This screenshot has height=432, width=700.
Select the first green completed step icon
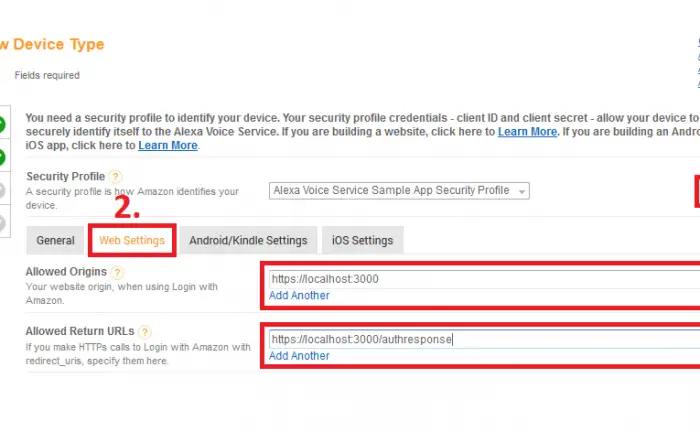[x=2, y=124]
